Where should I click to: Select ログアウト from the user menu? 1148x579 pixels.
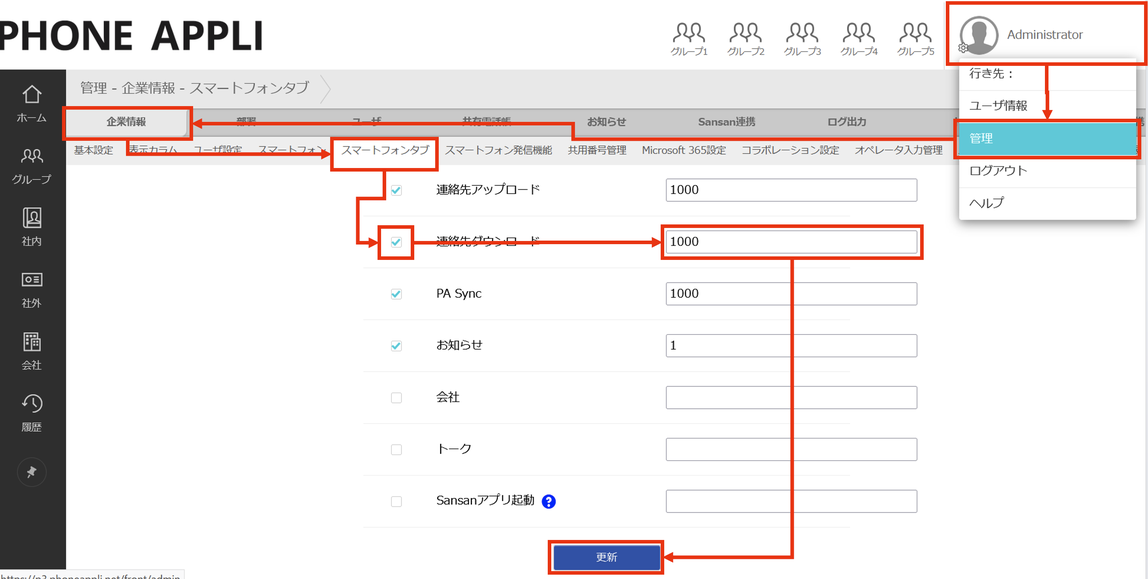click(1047, 171)
